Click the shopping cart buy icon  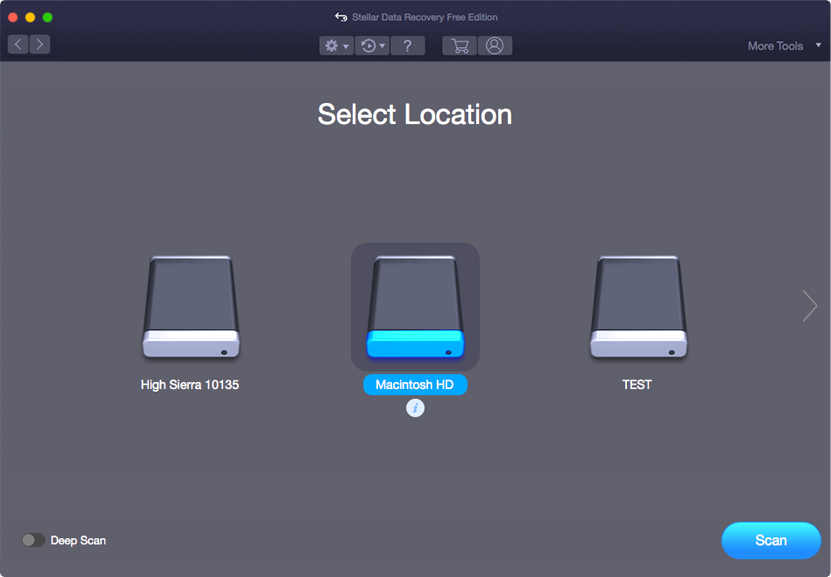459,46
